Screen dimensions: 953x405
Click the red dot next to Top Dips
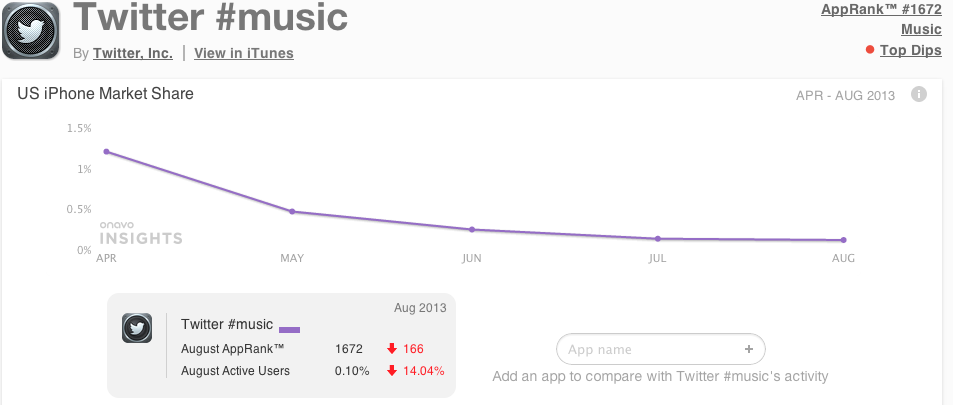pos(870,50)
